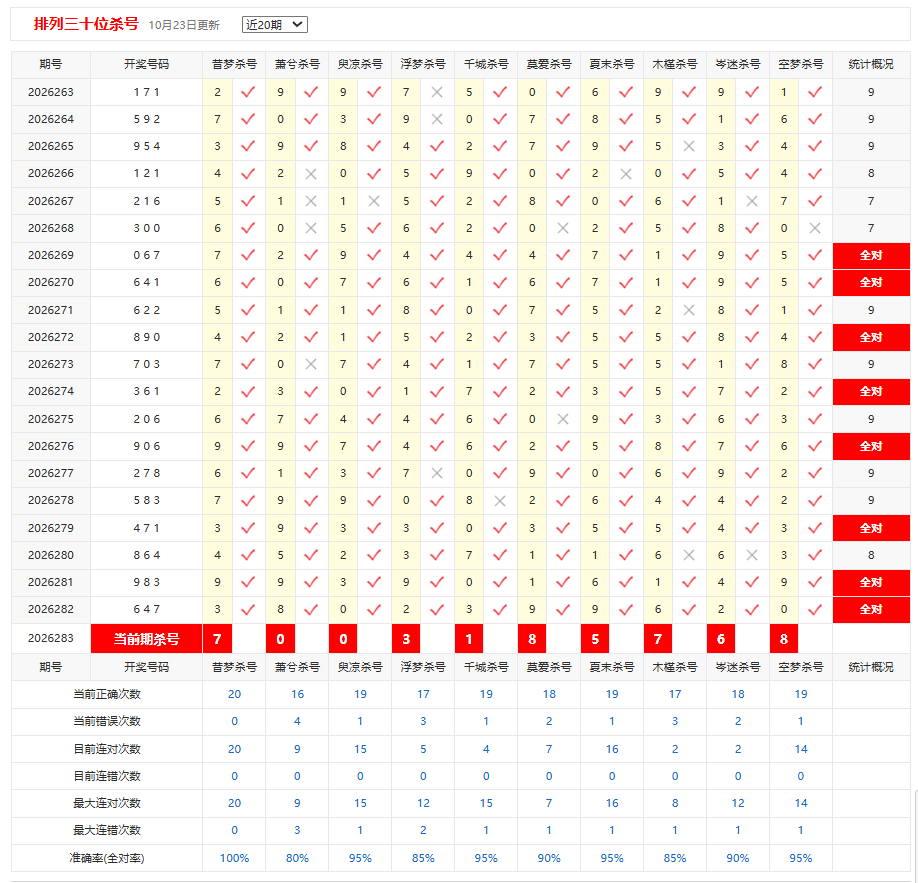Click the red 全对 badge in row 2026282
Image resolution: width=918 pixels, height=883 pixels.
pos(871,609)
